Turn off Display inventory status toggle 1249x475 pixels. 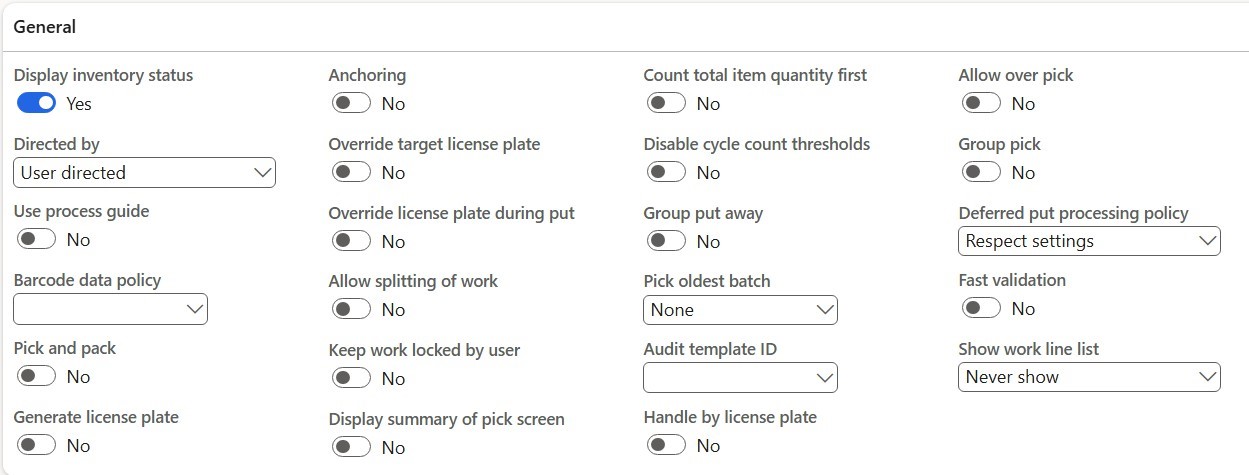pos(36,103)
